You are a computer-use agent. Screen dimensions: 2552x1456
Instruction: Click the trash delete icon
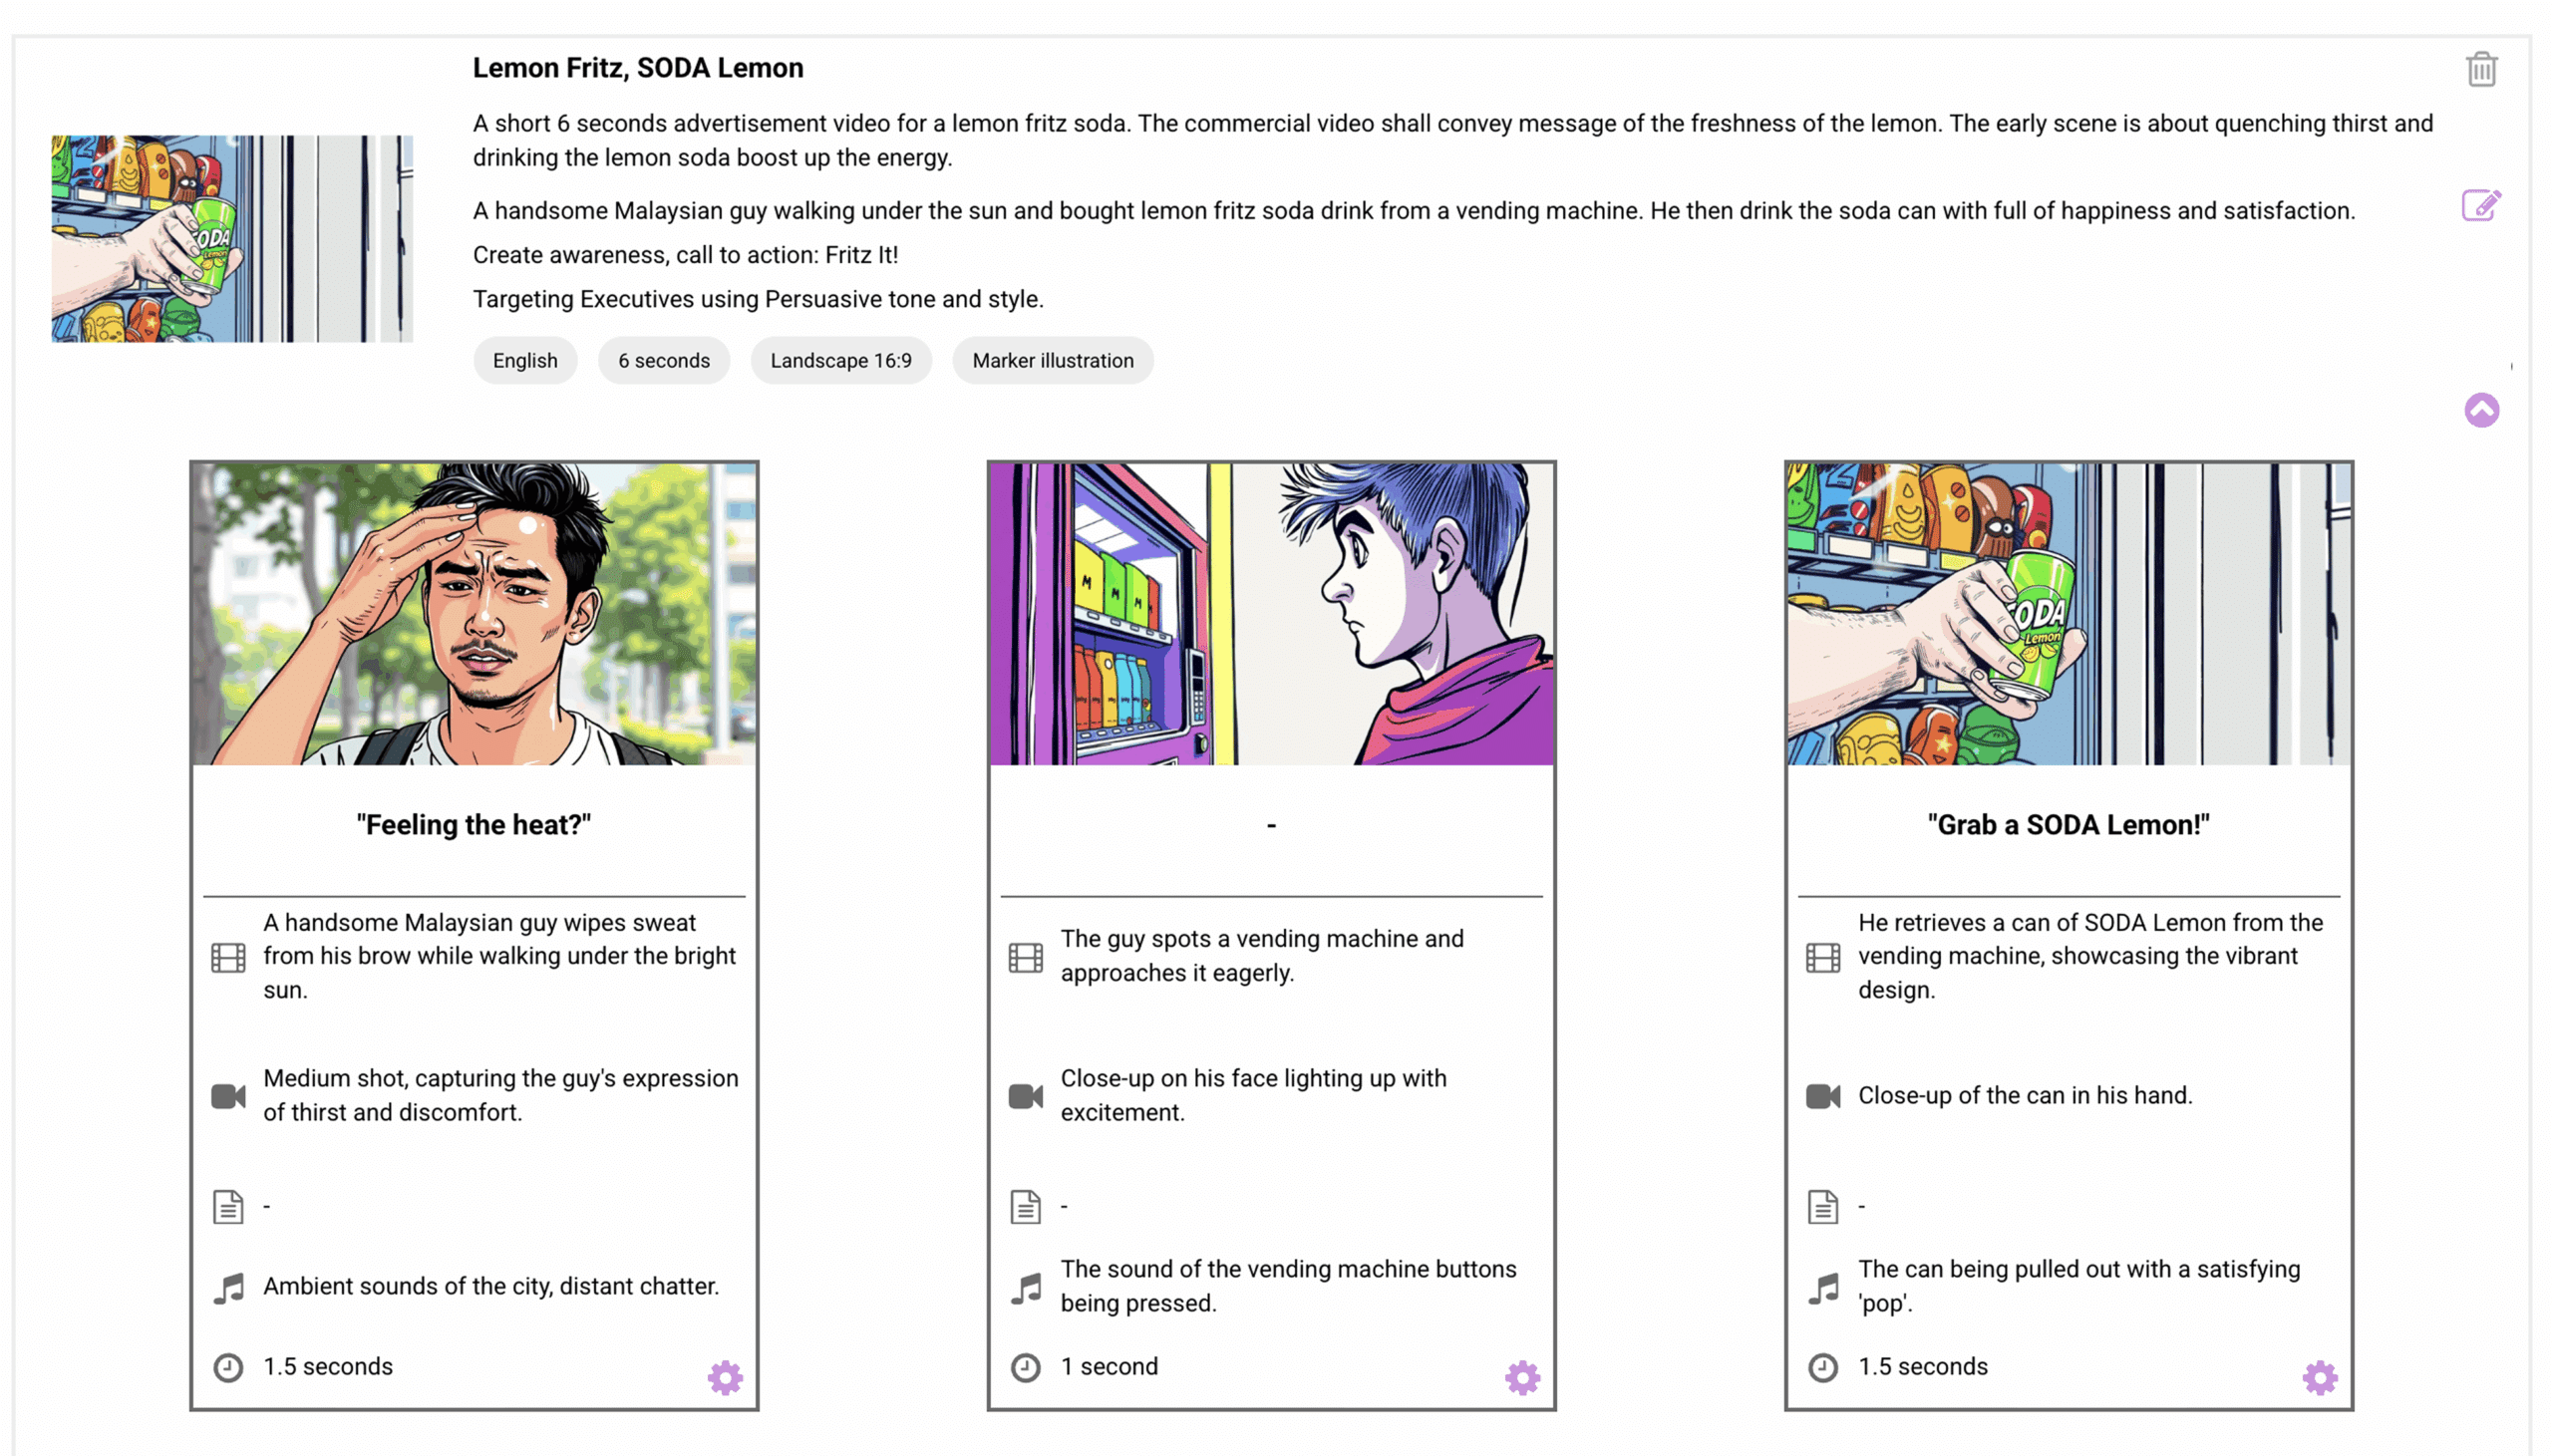(2480, 70)
